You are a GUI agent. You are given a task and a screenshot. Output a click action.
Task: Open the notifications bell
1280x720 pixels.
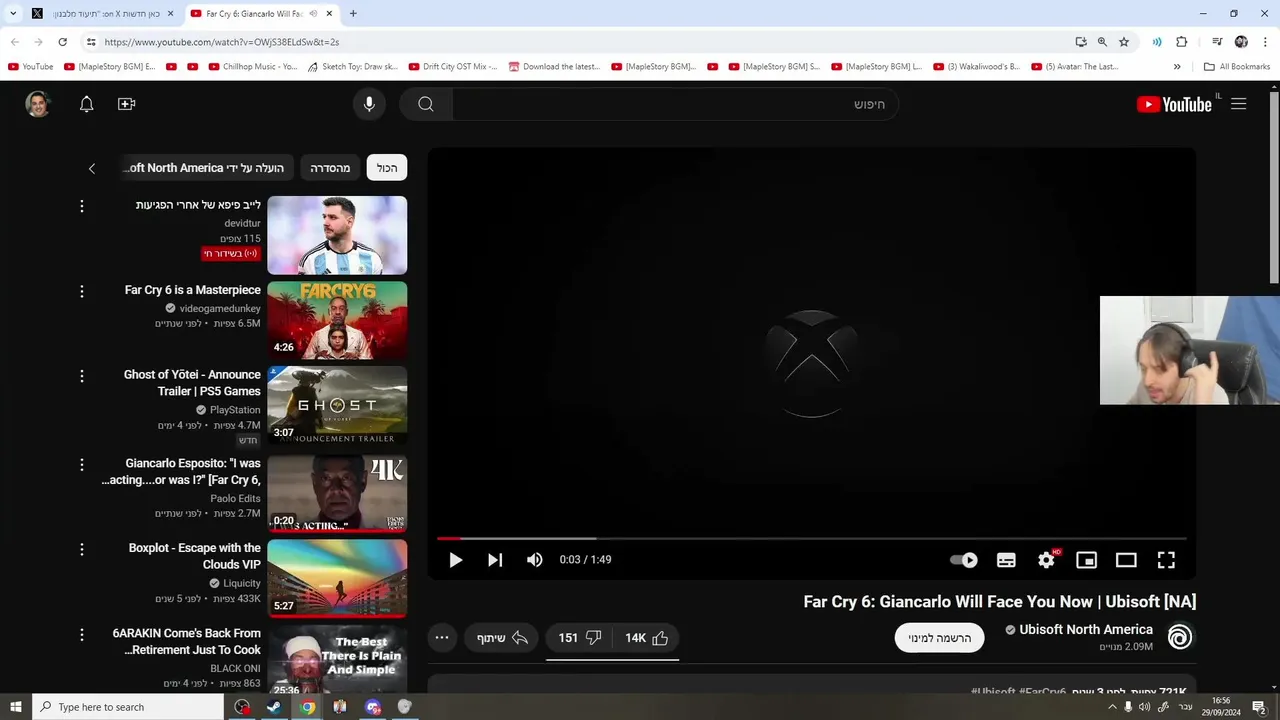86,104
